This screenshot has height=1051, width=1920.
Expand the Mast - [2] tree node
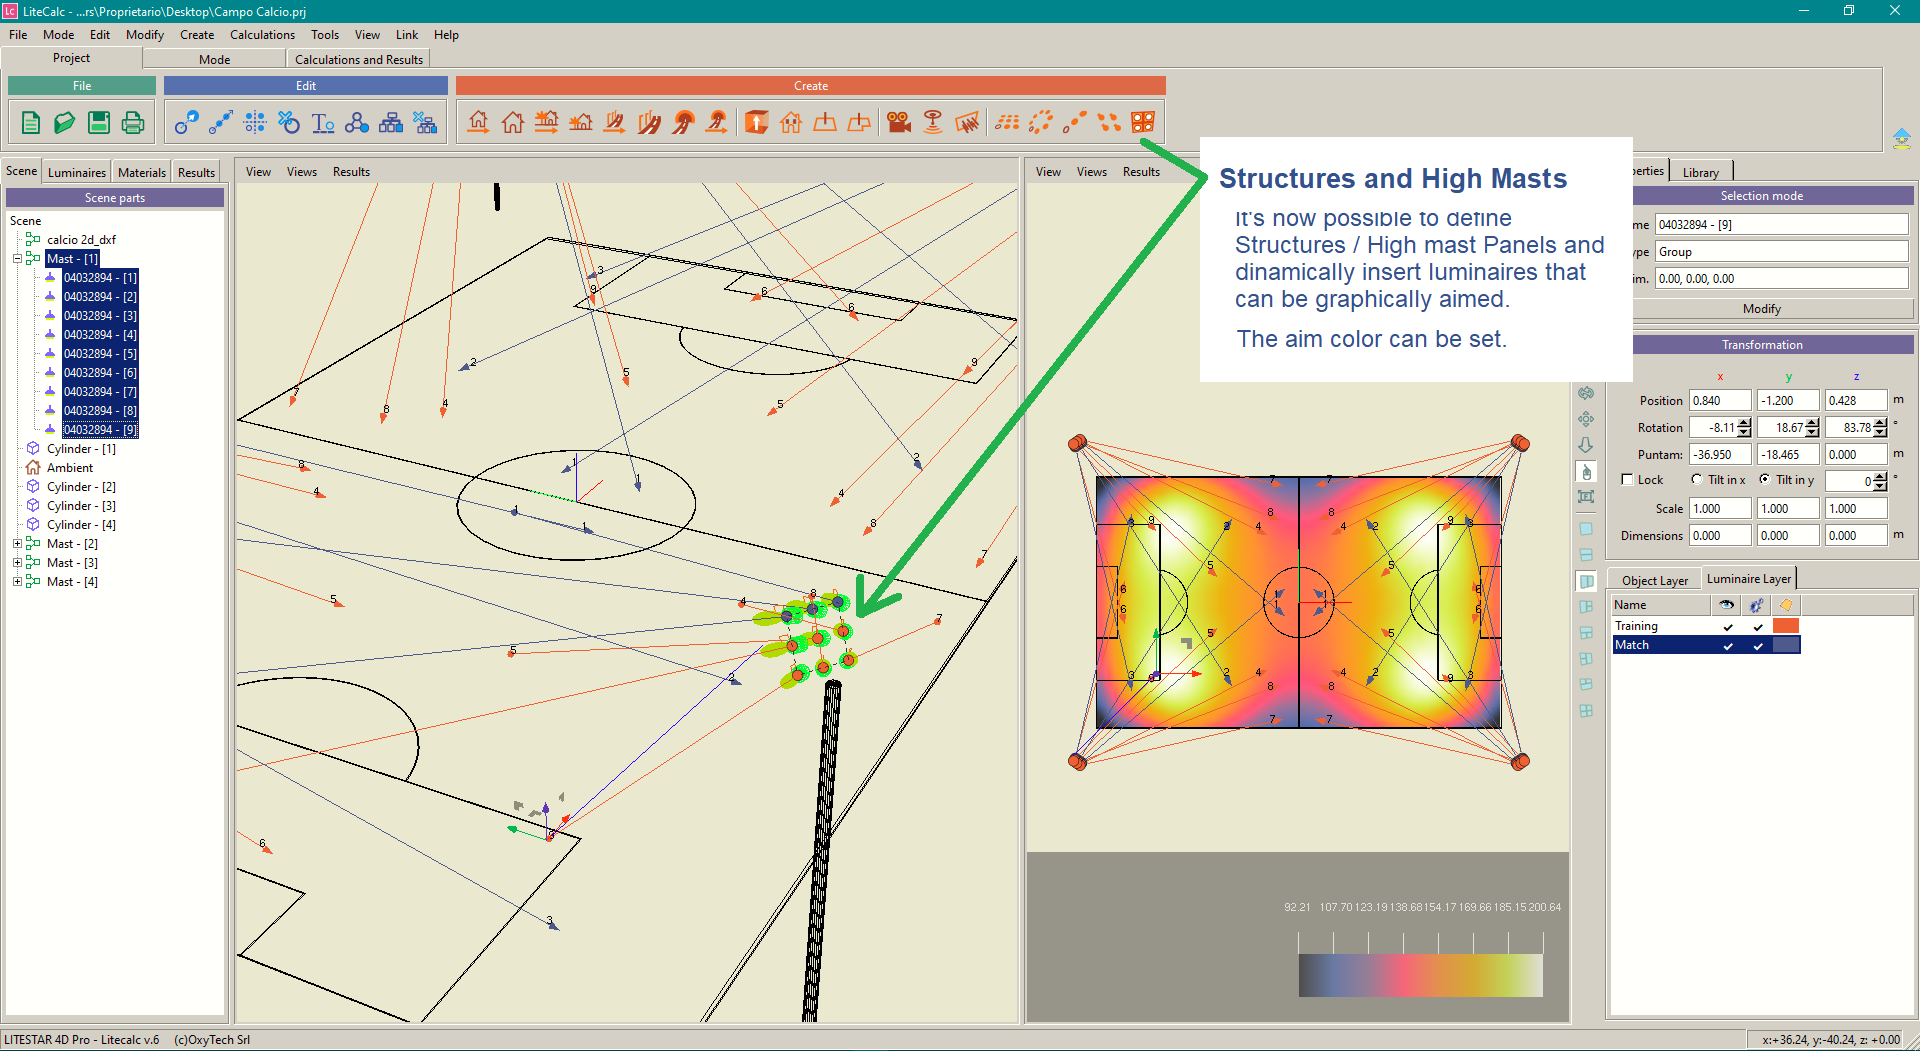tap(17, 544)
